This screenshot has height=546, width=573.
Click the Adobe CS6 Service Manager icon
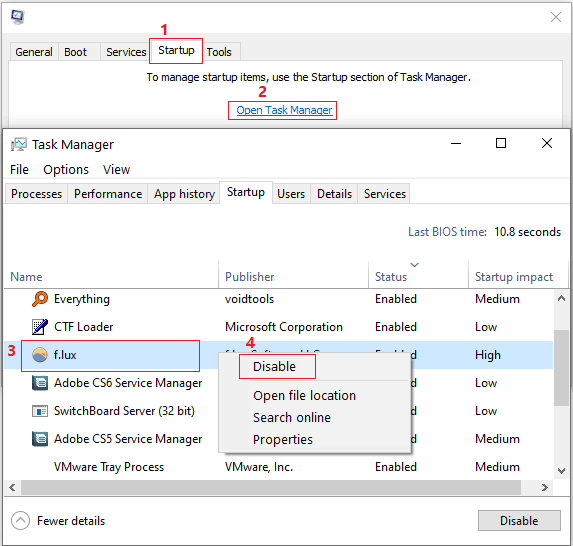click(40, 383)
